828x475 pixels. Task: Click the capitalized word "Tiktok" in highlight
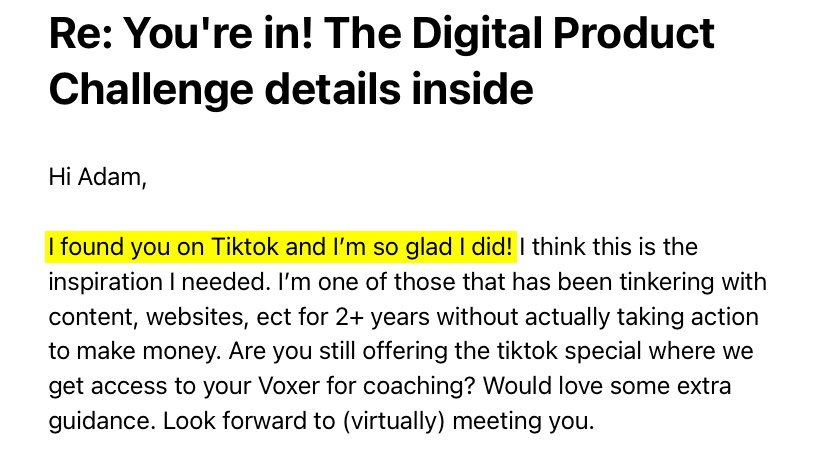coord(244,246)
